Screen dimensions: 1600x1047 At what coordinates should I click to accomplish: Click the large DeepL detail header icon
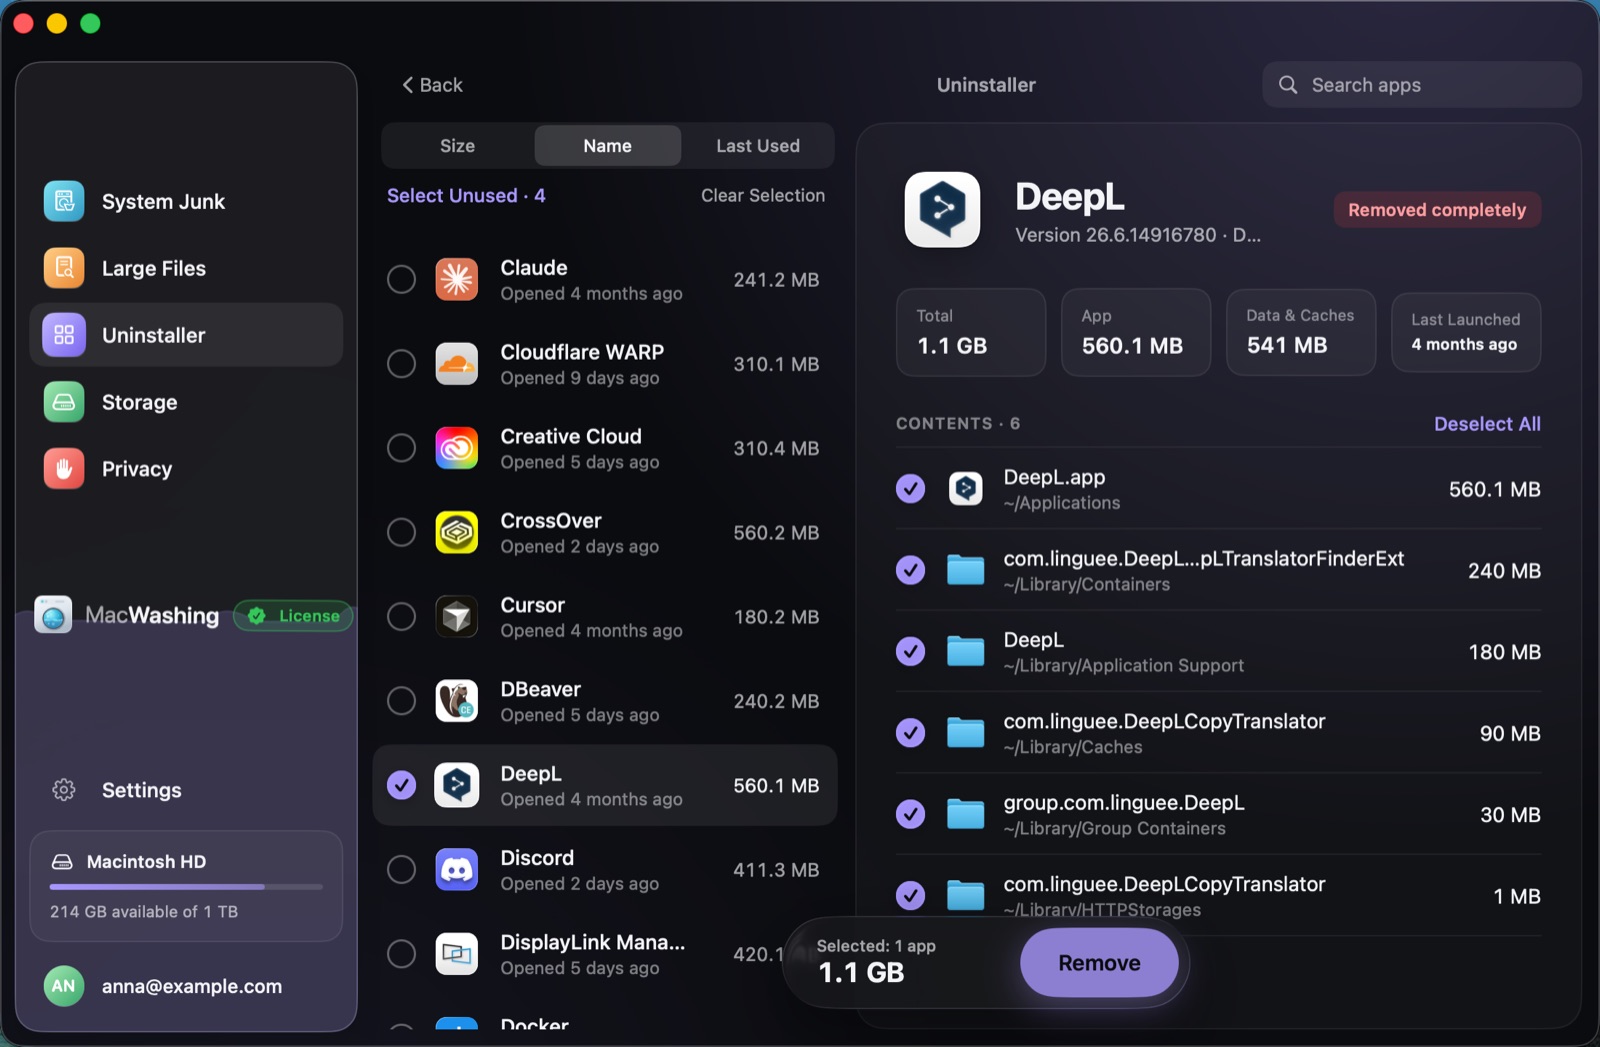(942, 209)
